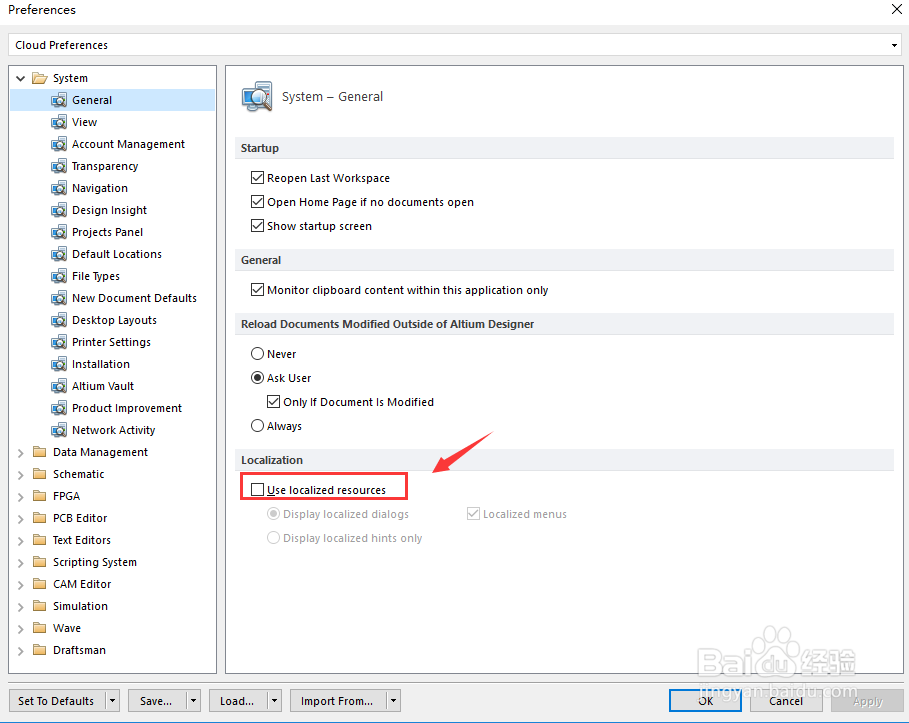Go to Default Locations page
This screenshot has width=909, height=723.
[117, 255]
